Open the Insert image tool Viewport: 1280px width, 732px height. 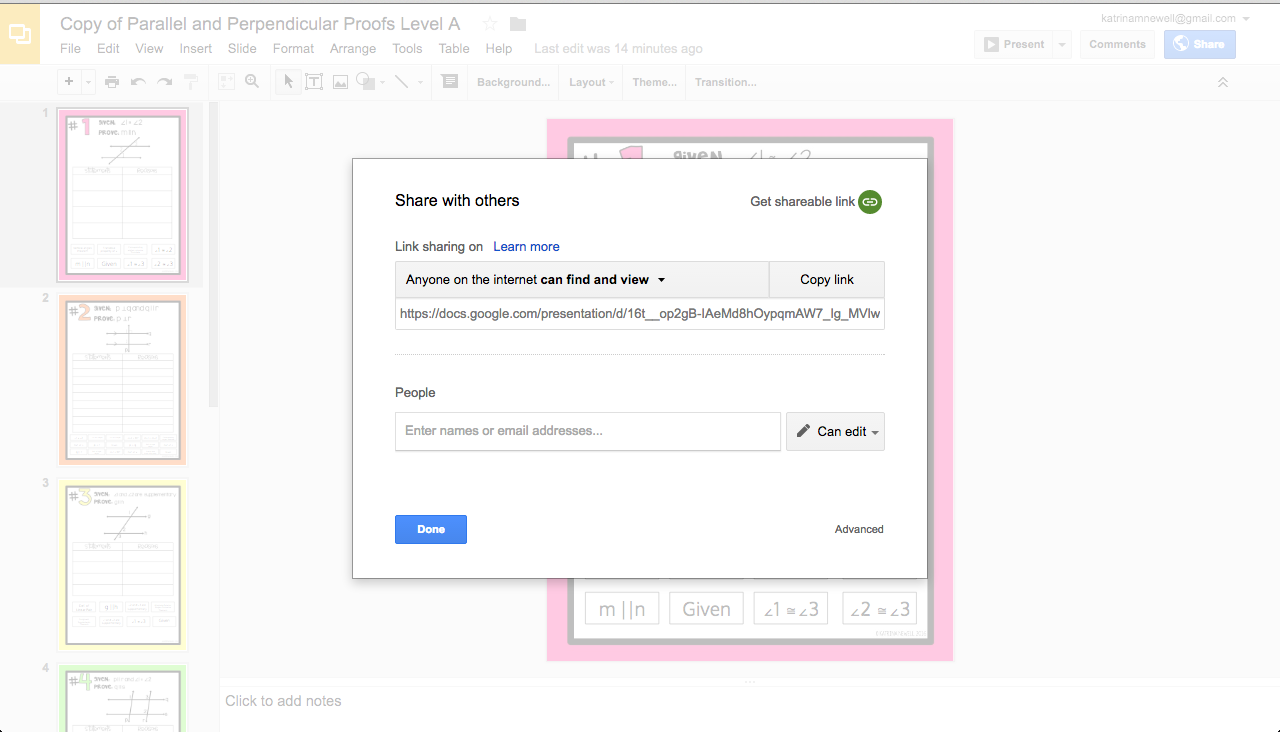point(340,81)
